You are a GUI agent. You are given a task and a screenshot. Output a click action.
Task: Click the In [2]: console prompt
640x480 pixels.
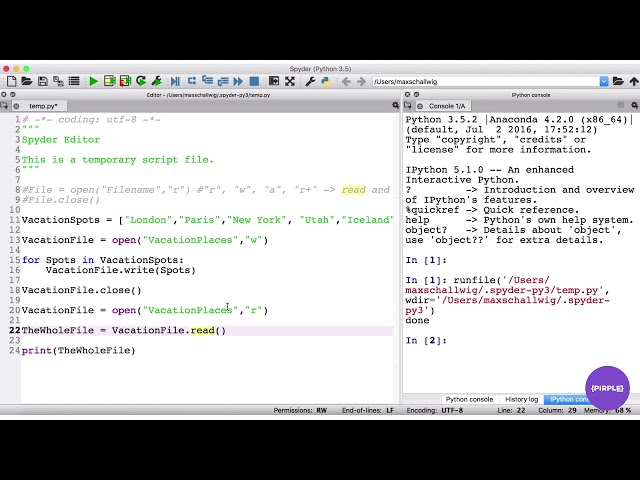[426, 340]
